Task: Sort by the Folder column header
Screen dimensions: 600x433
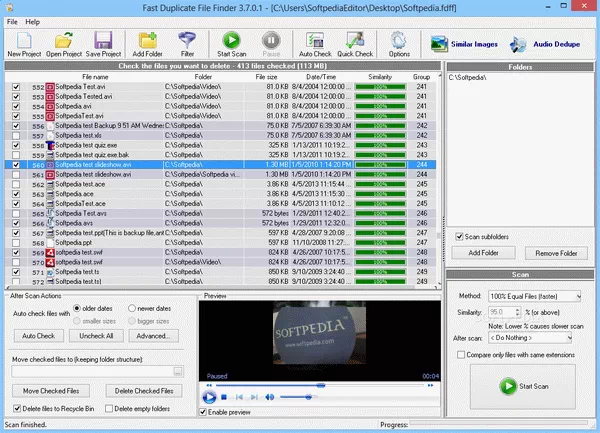Action: click(203, 77)
